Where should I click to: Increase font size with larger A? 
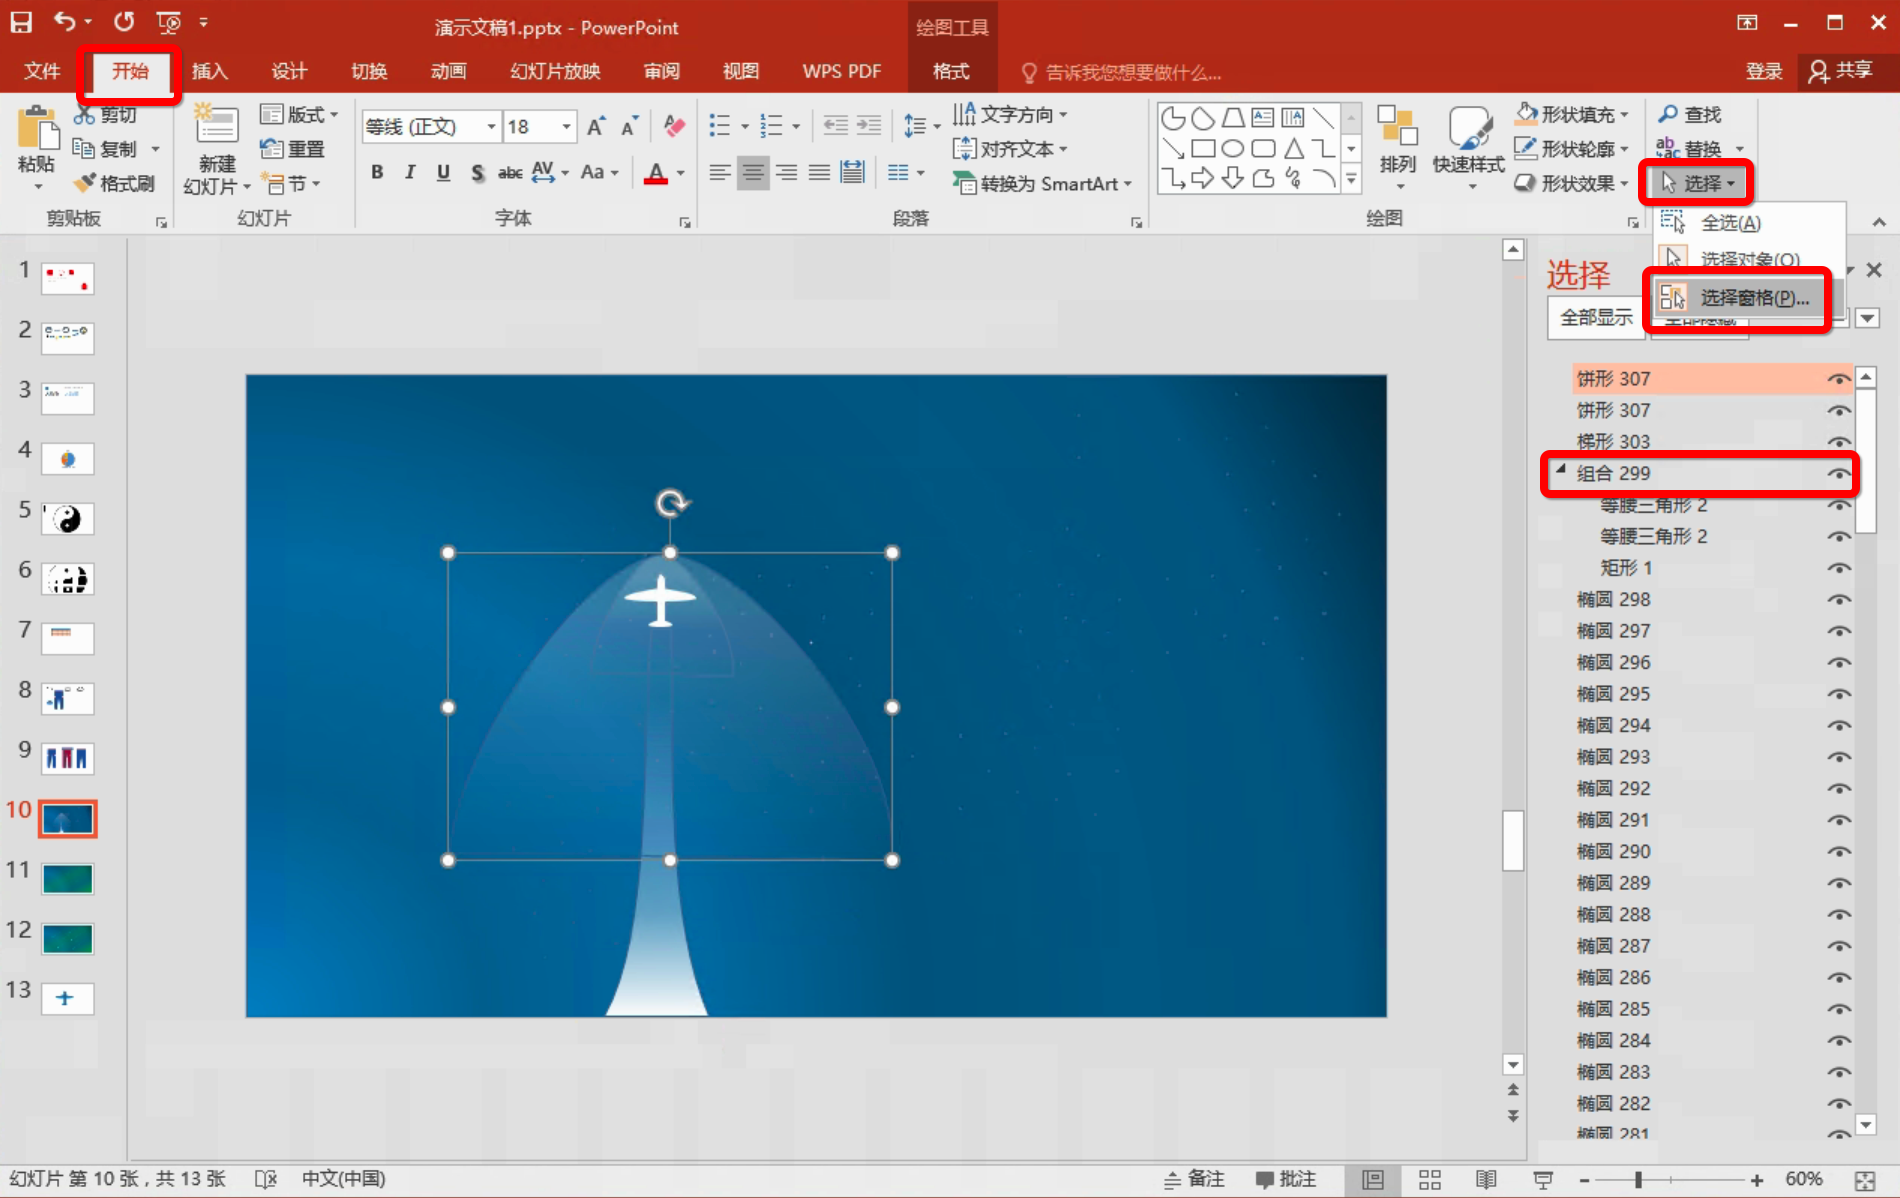pyautogui.click(x=596, y=127)
